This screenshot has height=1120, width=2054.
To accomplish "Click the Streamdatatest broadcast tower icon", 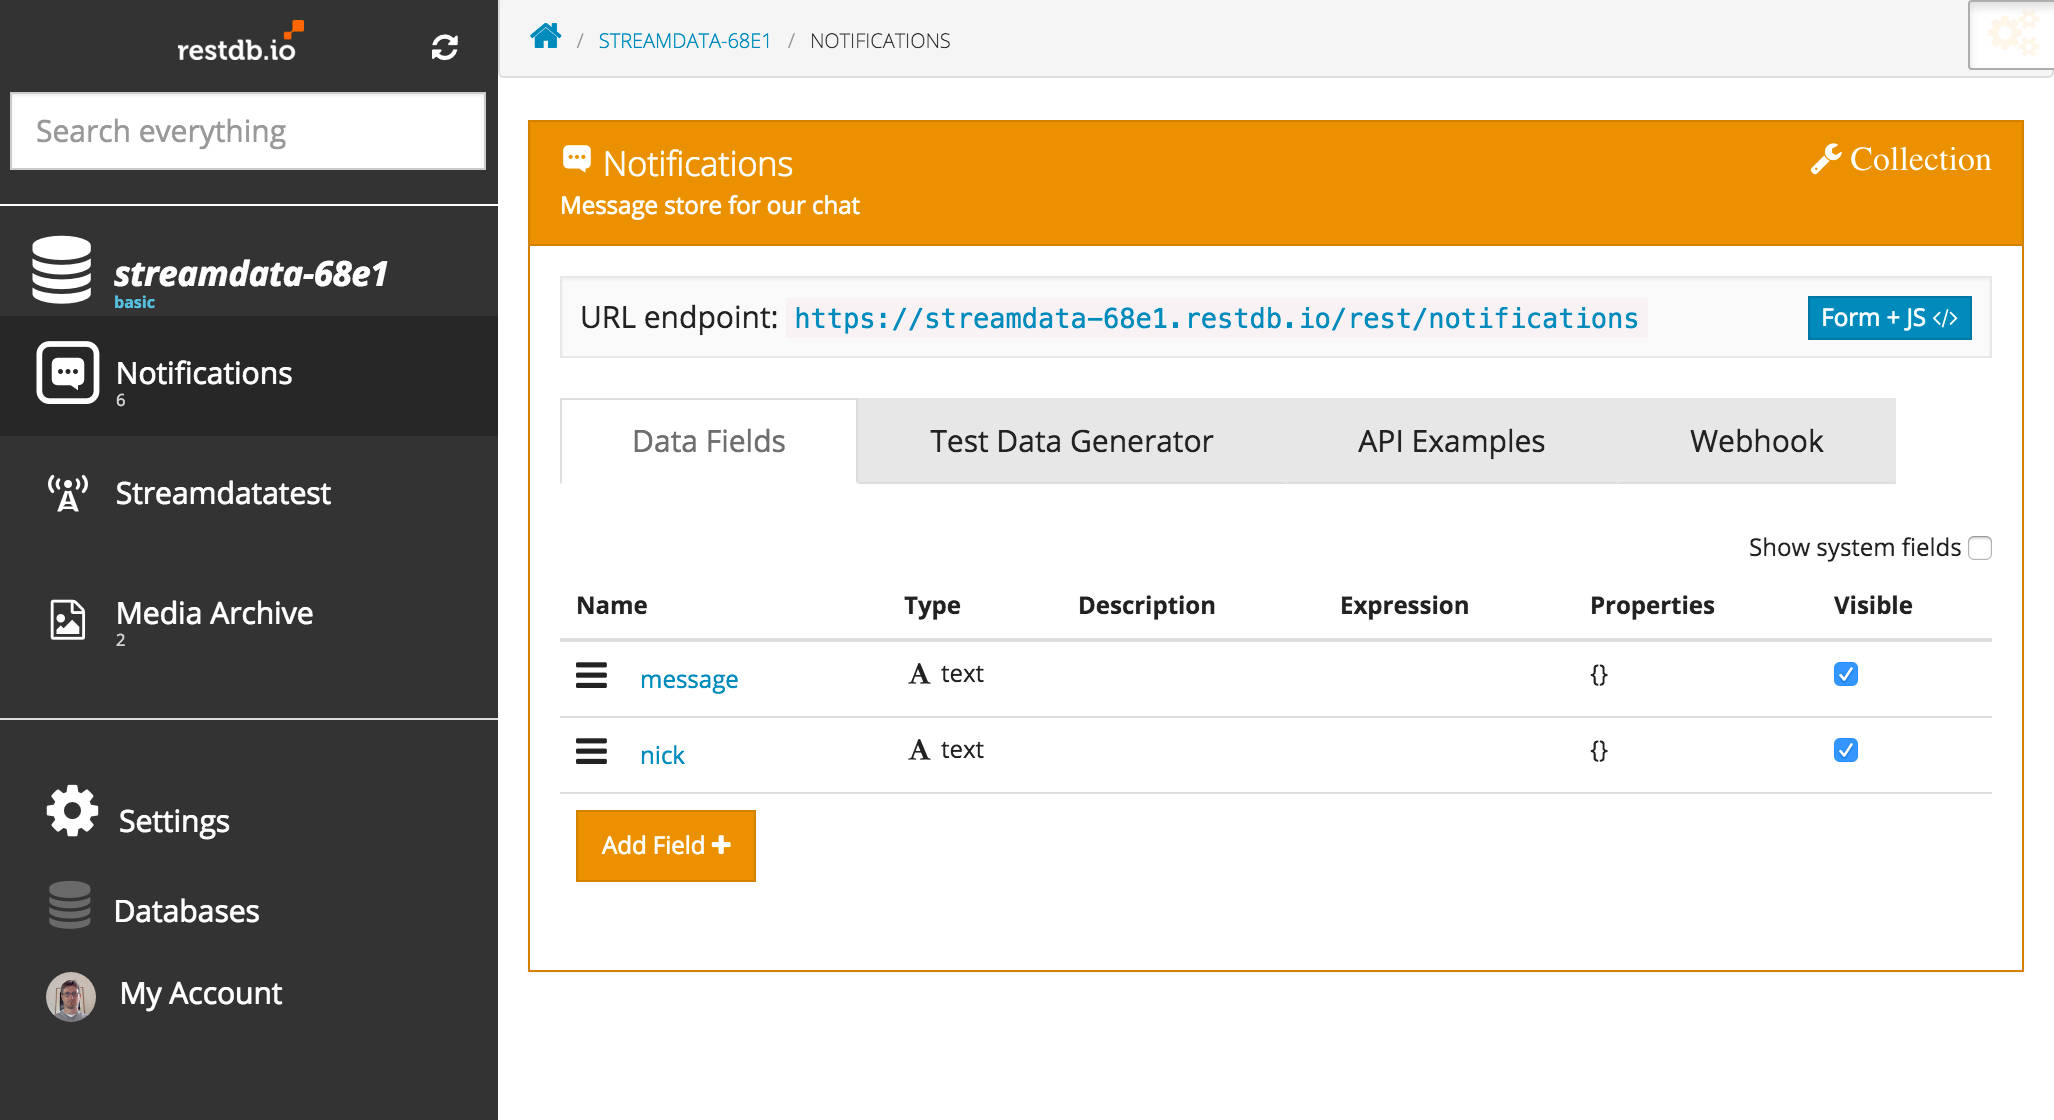I will (x=67, y=493).
